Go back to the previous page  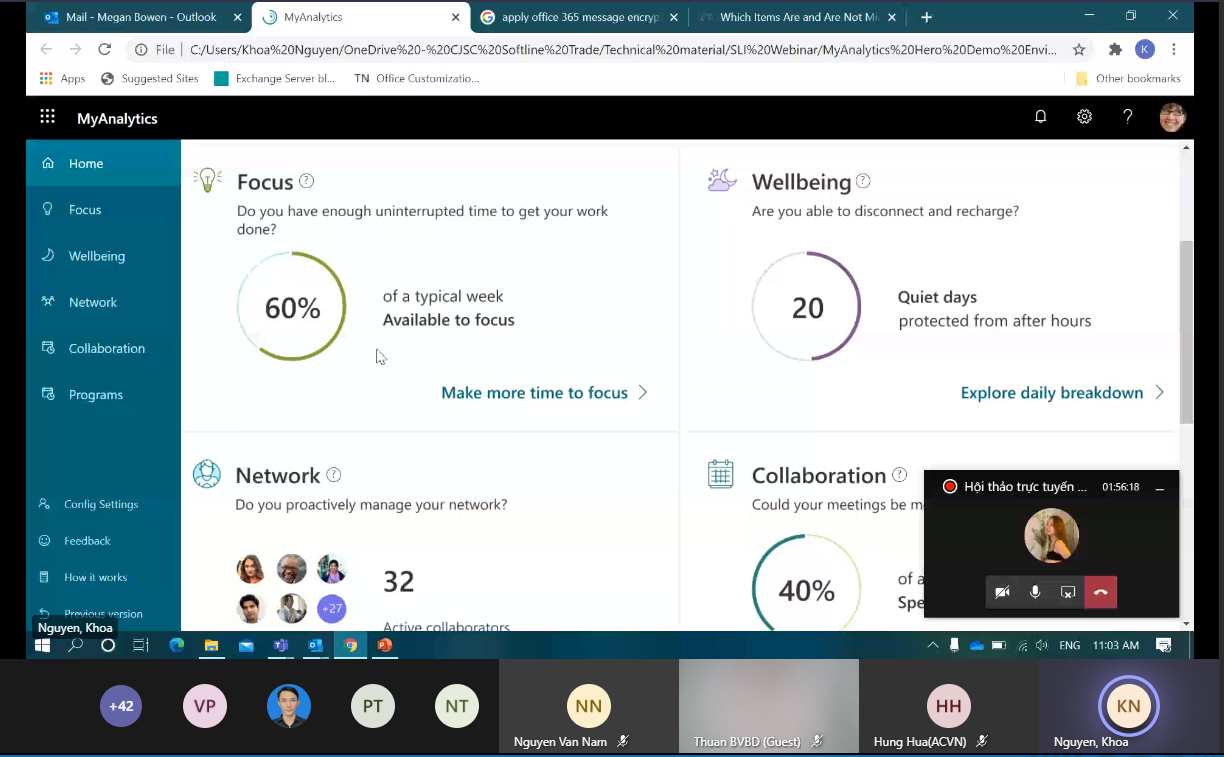pos(46,49)
